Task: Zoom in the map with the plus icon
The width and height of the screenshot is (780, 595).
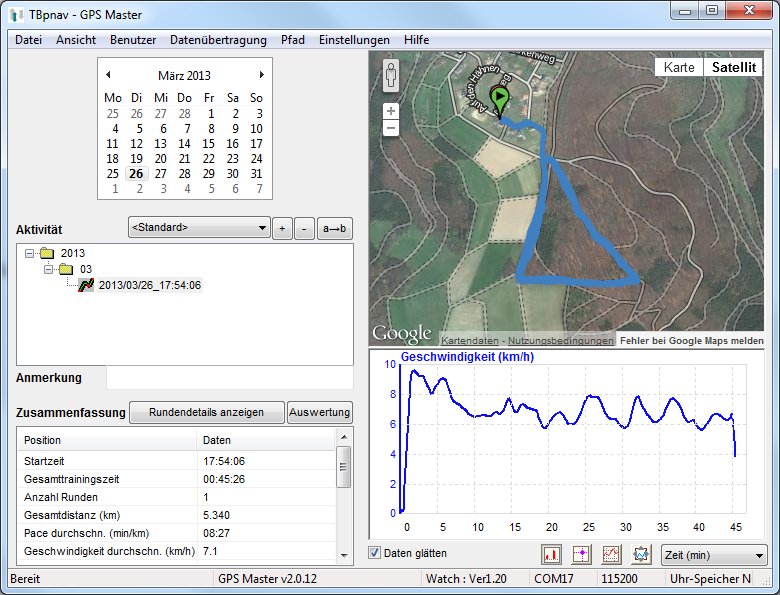Action: pyautogui.click(x=391, y=111)
